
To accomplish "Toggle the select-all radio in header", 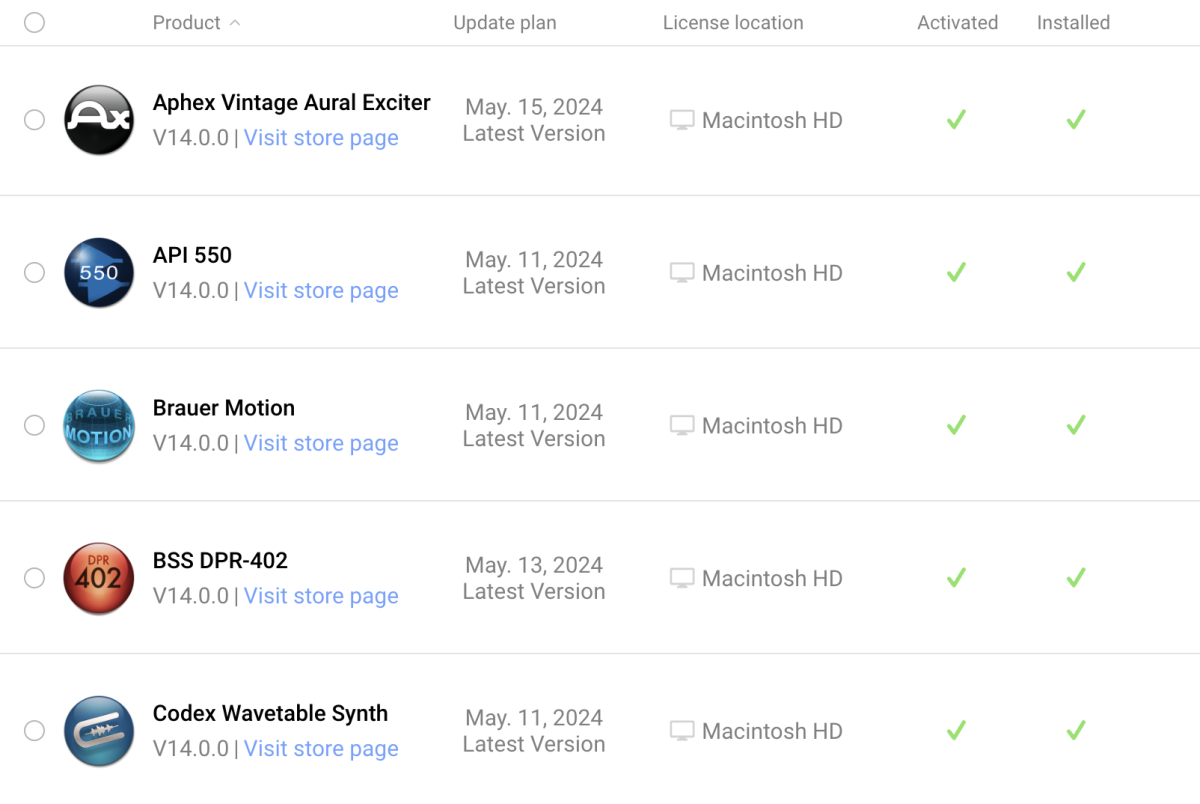I will point(34,22).
